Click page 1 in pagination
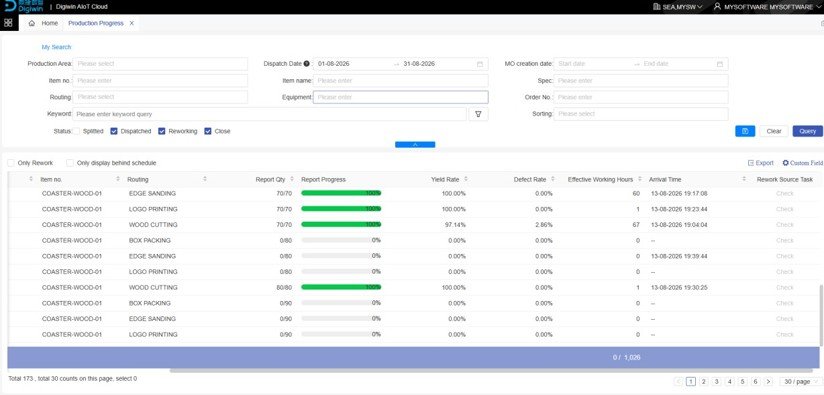The height and width of the screenshot is (395, 824). (x=691, y=382)
